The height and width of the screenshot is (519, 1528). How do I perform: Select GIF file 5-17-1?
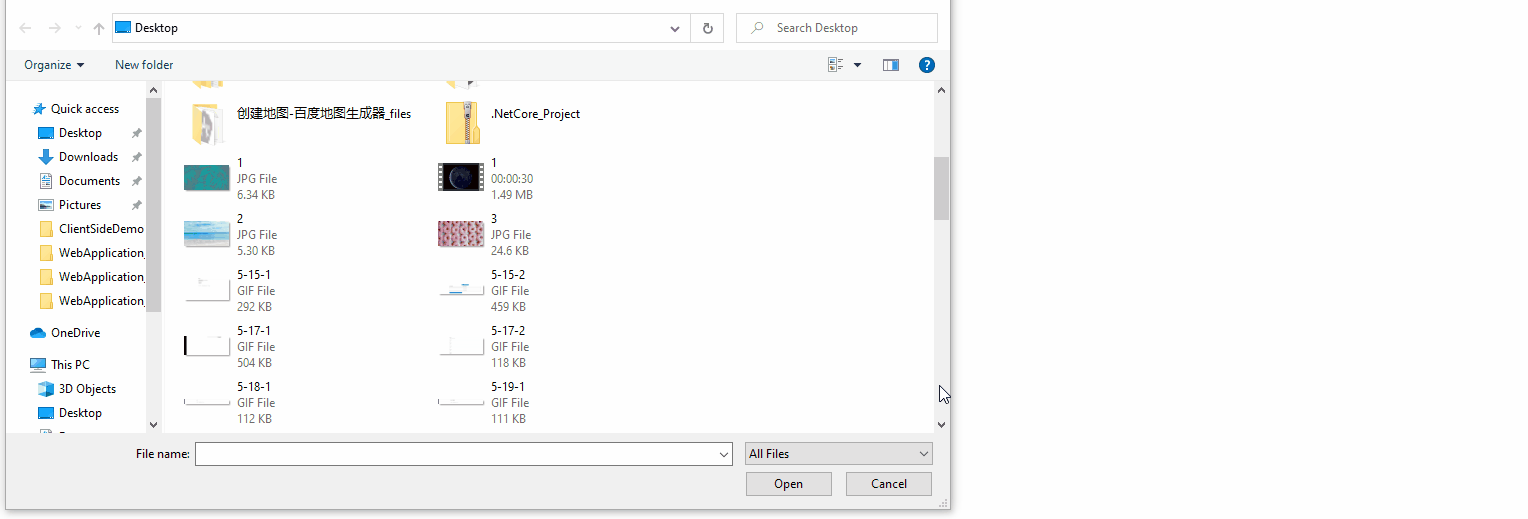(x=229, y=346)
